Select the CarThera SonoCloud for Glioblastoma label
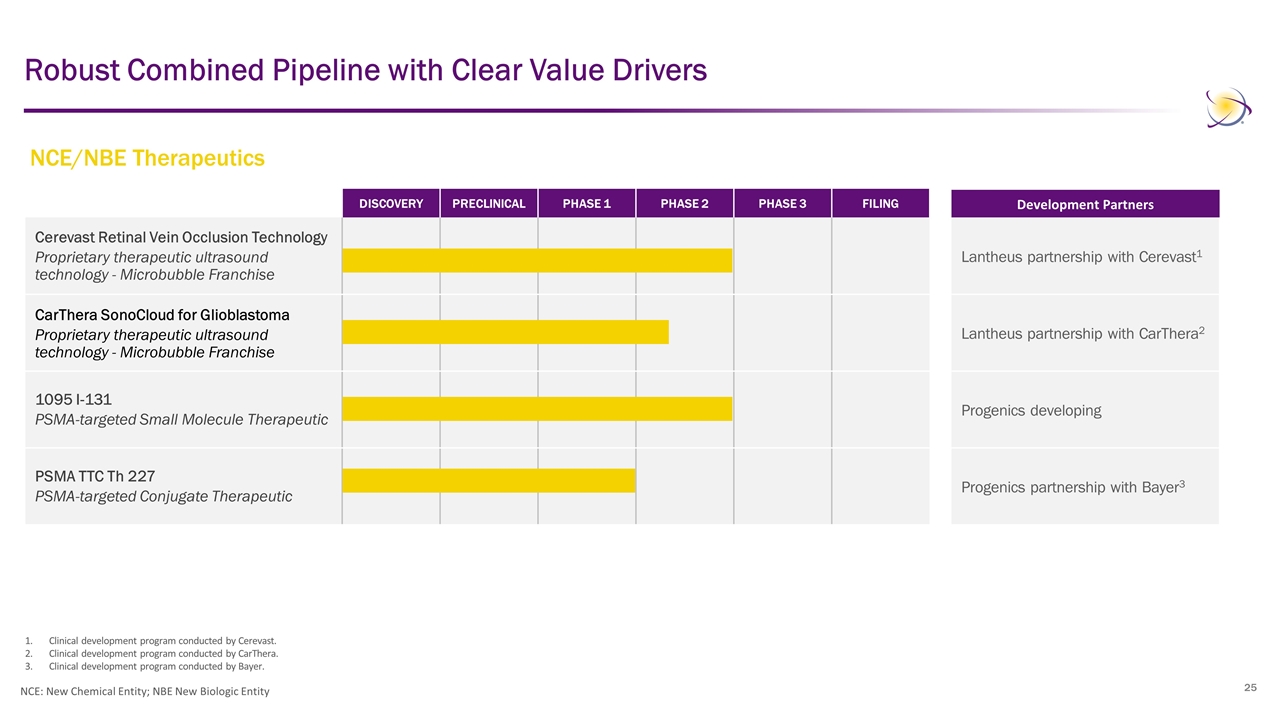Image resolution: width=1280 pixels, height=720 pixels. coord(162,314)
